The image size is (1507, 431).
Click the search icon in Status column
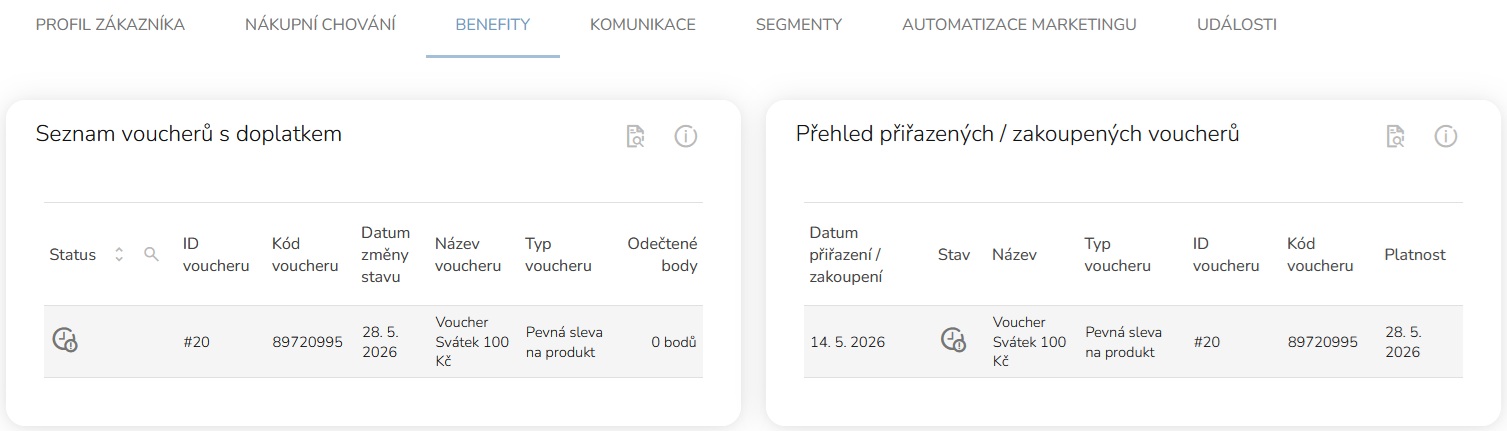click(x=151, y=255)
